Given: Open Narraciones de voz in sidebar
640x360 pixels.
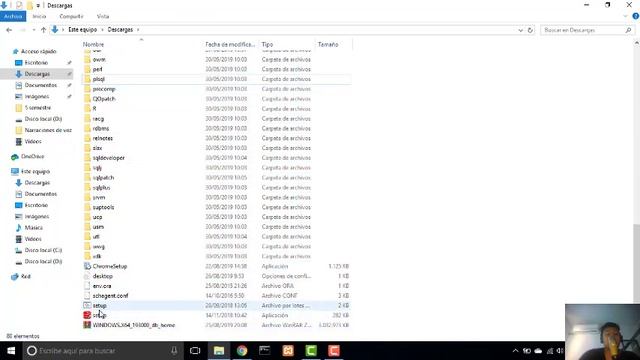Looking at the screenshot, I should pyautogui.click(x=48, y=130).
